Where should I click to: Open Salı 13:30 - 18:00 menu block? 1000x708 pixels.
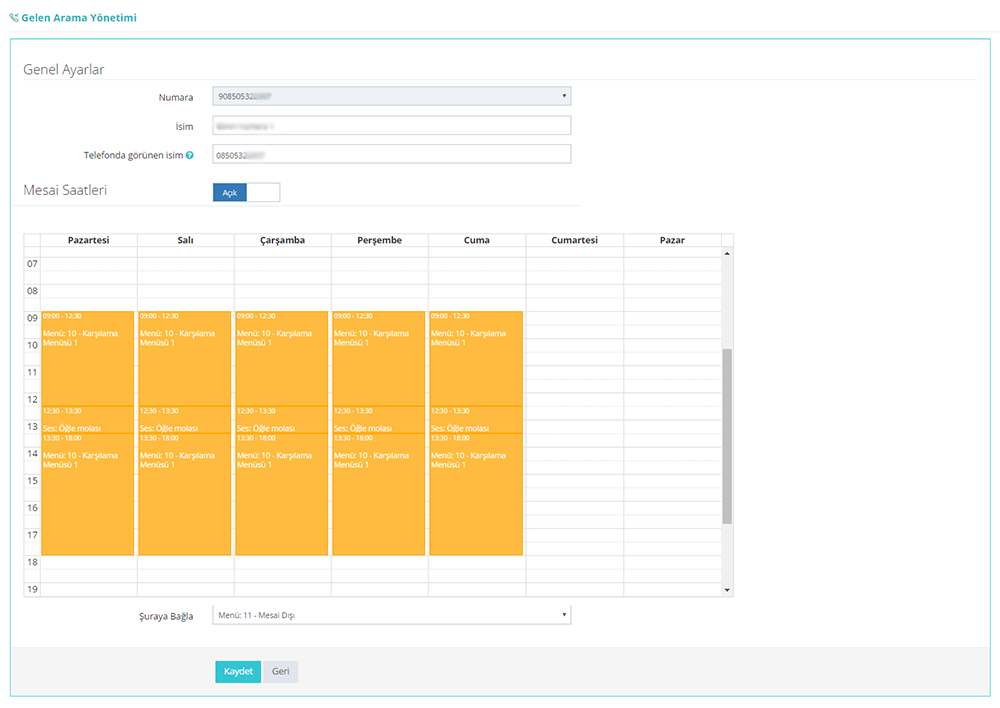[185, 494]
